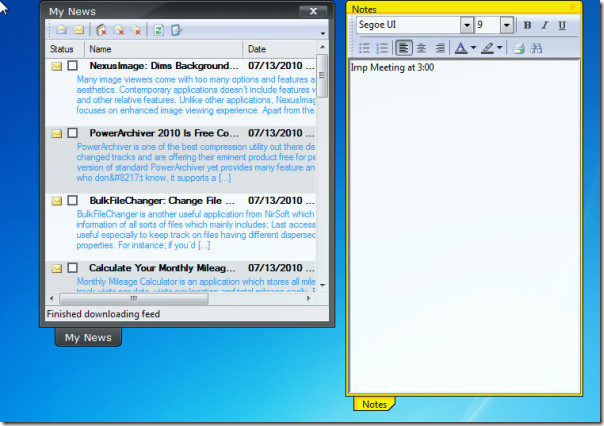The image size is (604, 426).
Task: Click the 07/13/2010 date of BulkFileChanger row
Action: (275, 201)
